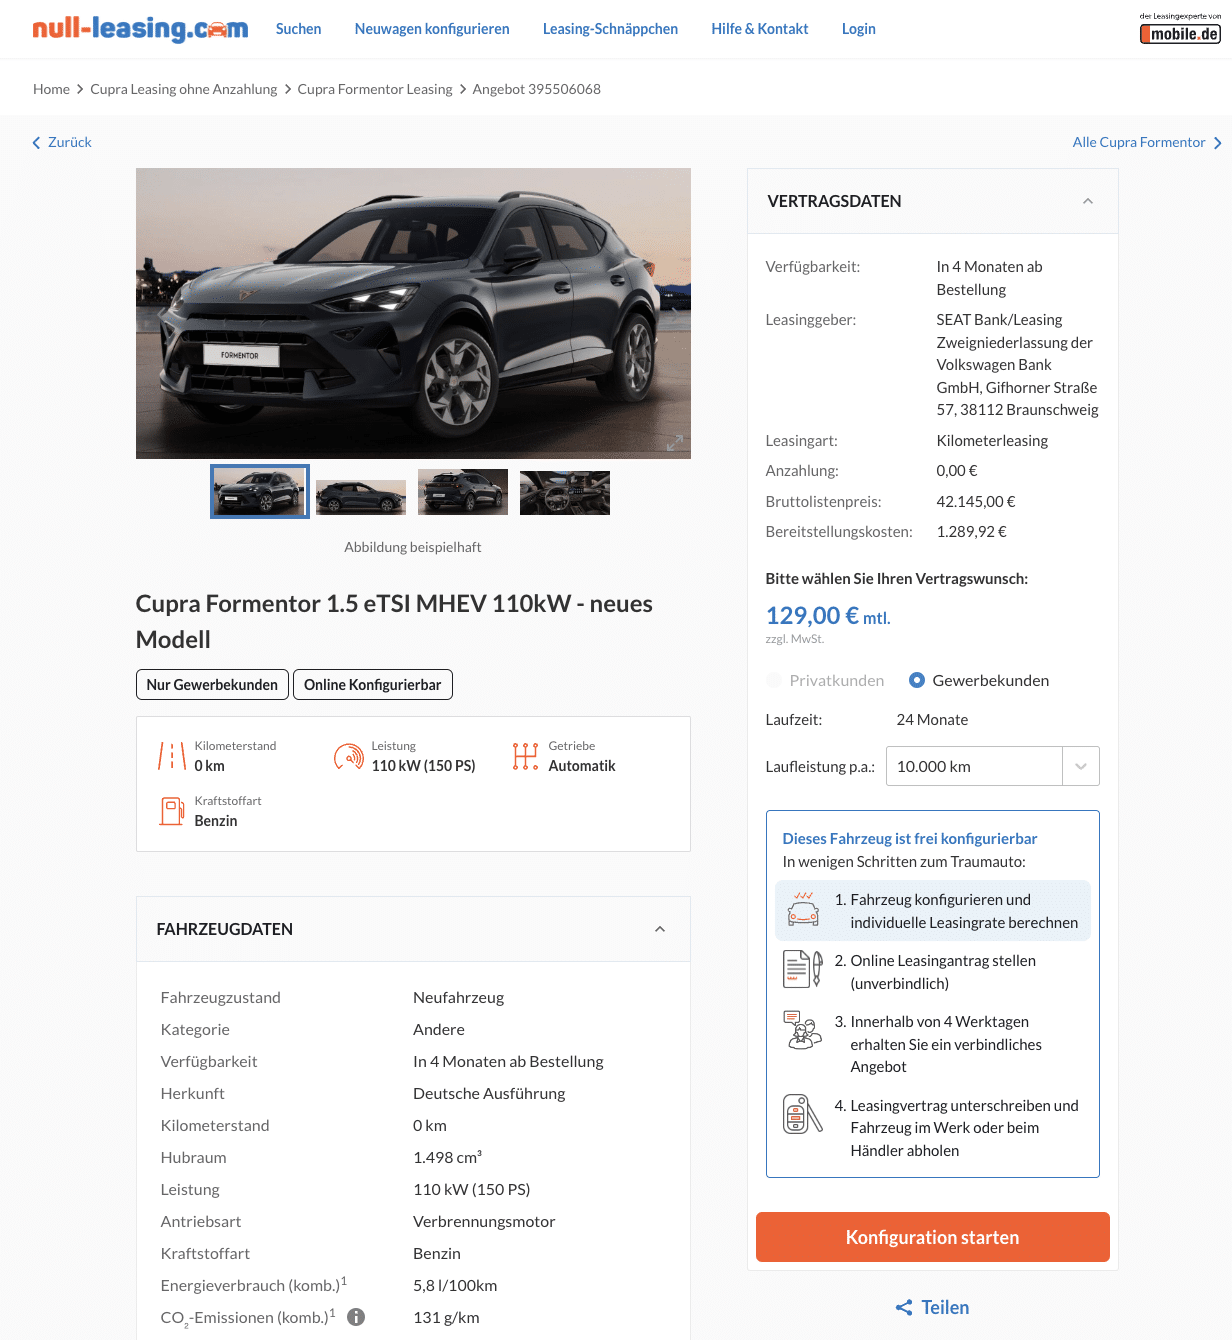Collapse the Fahrzeugdaten section
Image resolution: width=1232 pixels, height=1340 pixels.
[x=660, y=929]
